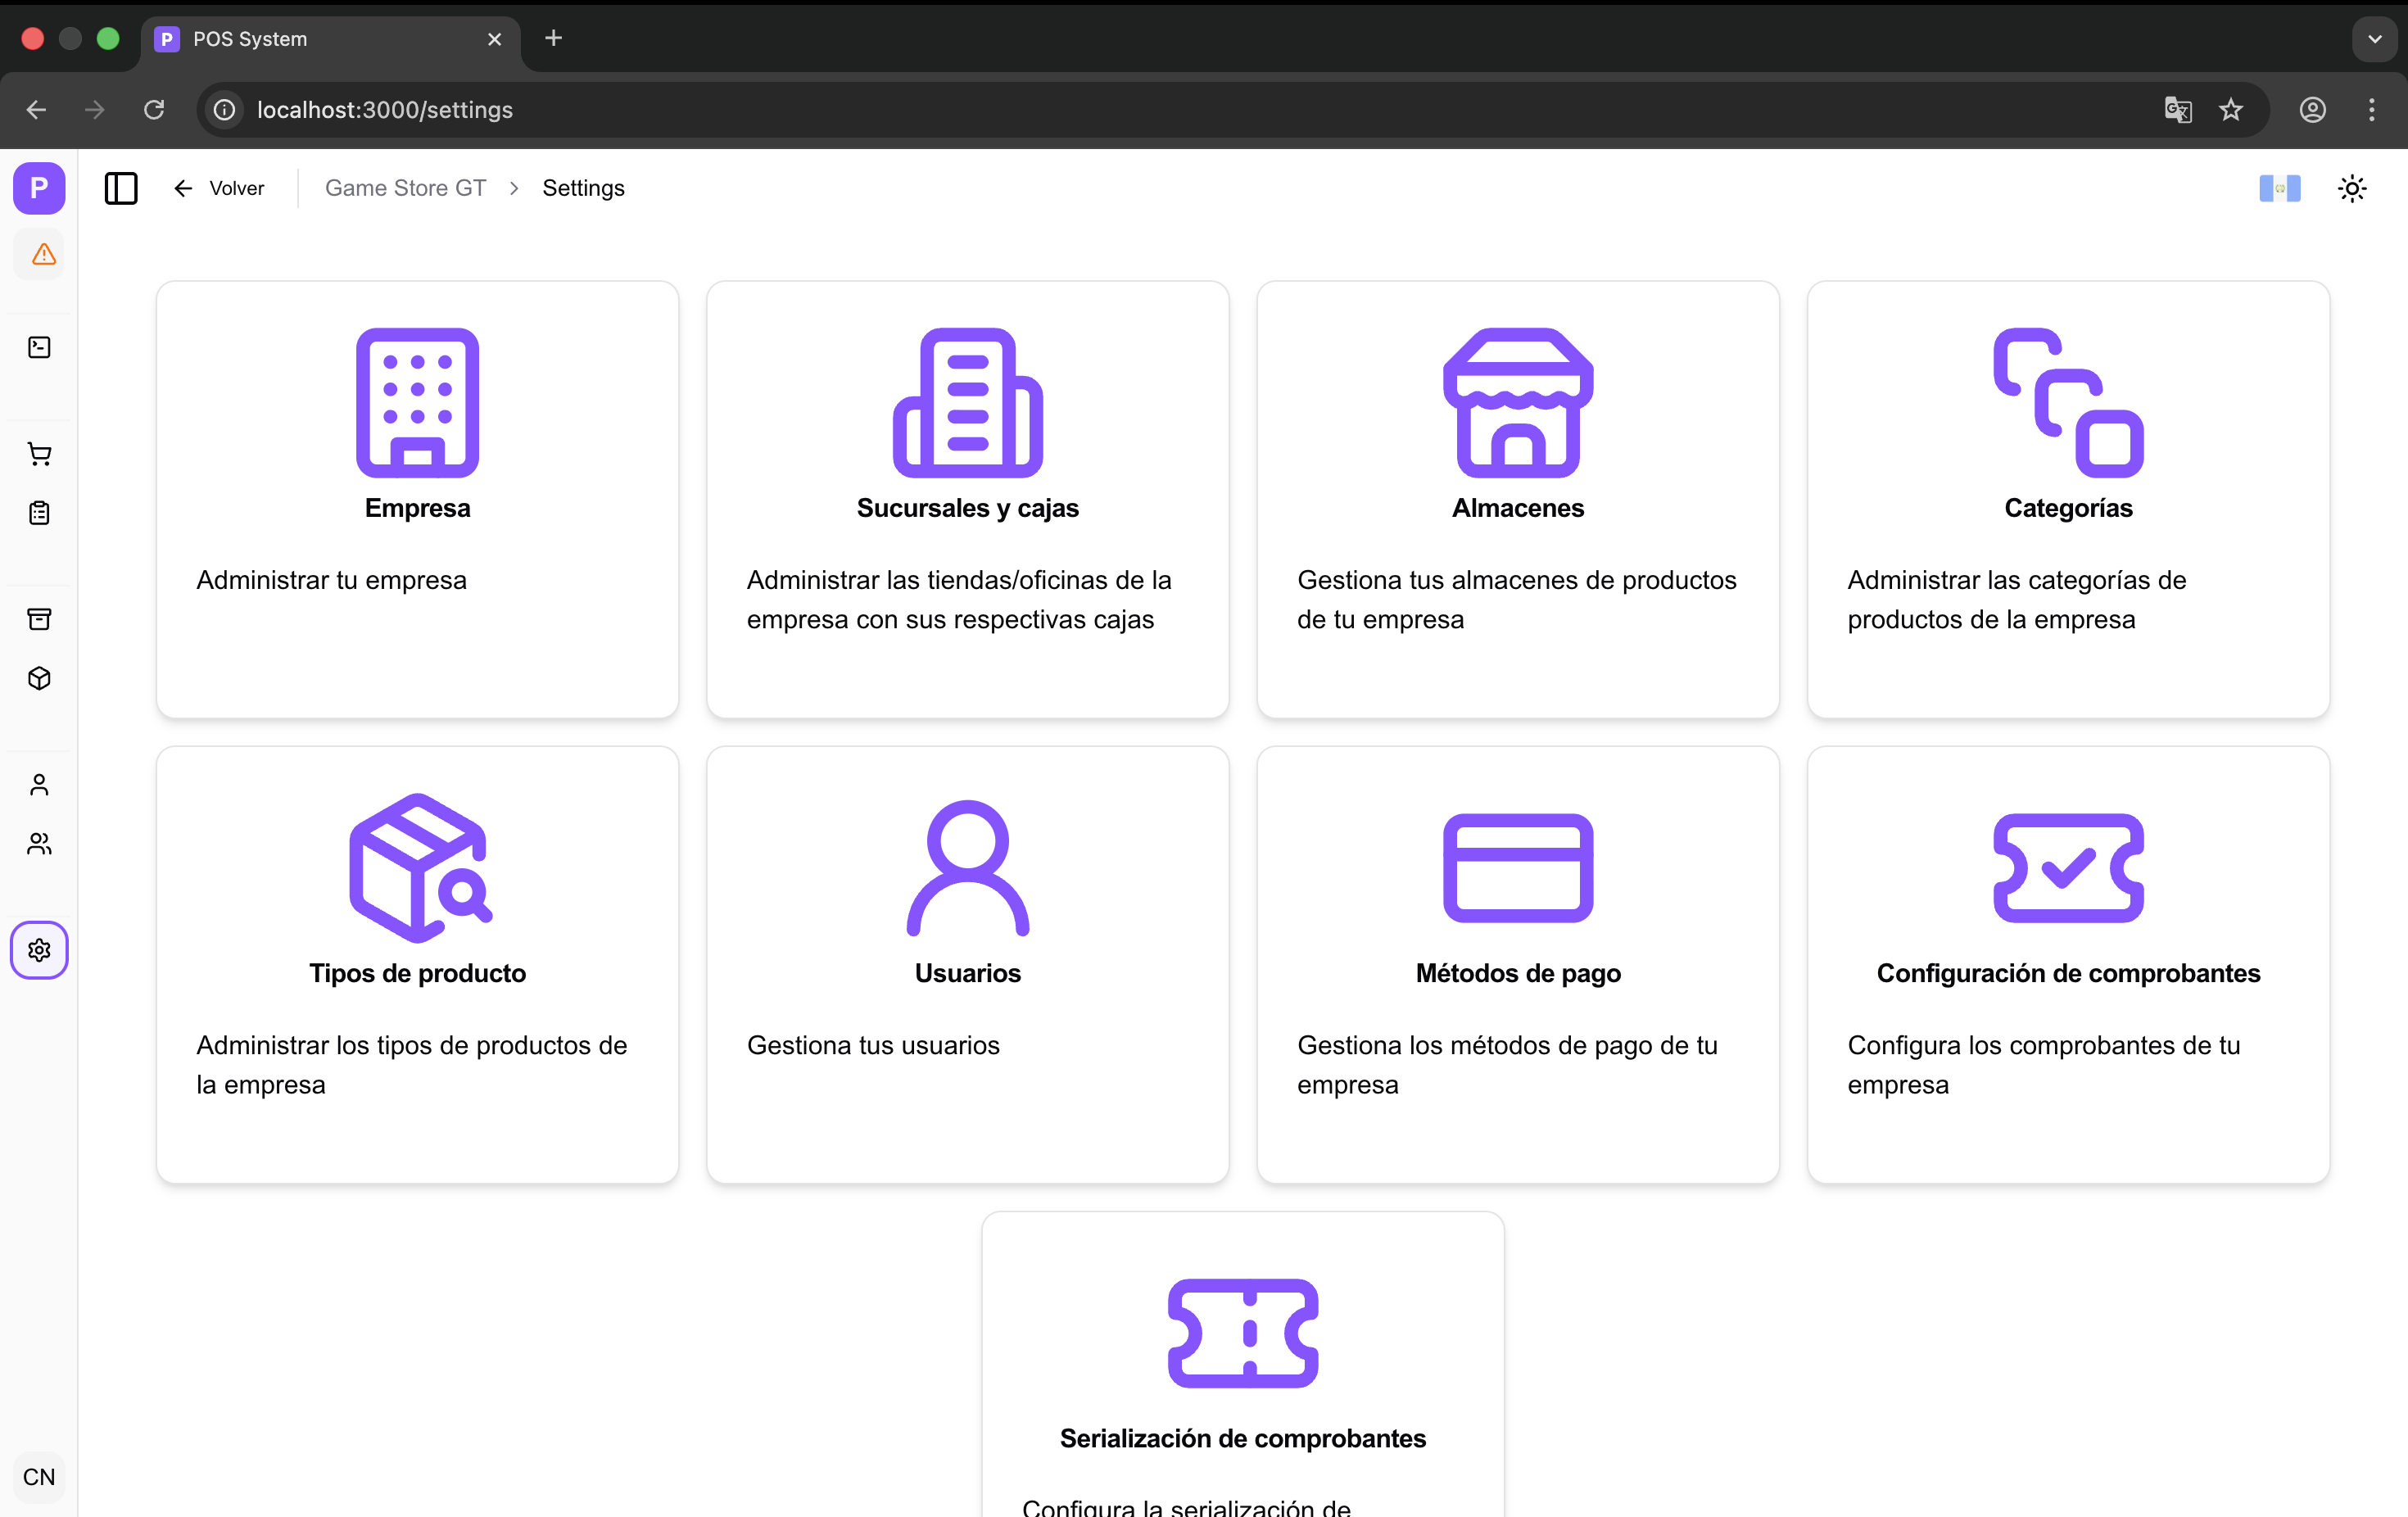Open the terminal icon in sidebar
Screen dimensions: 2408x1517
coord(39,347)
